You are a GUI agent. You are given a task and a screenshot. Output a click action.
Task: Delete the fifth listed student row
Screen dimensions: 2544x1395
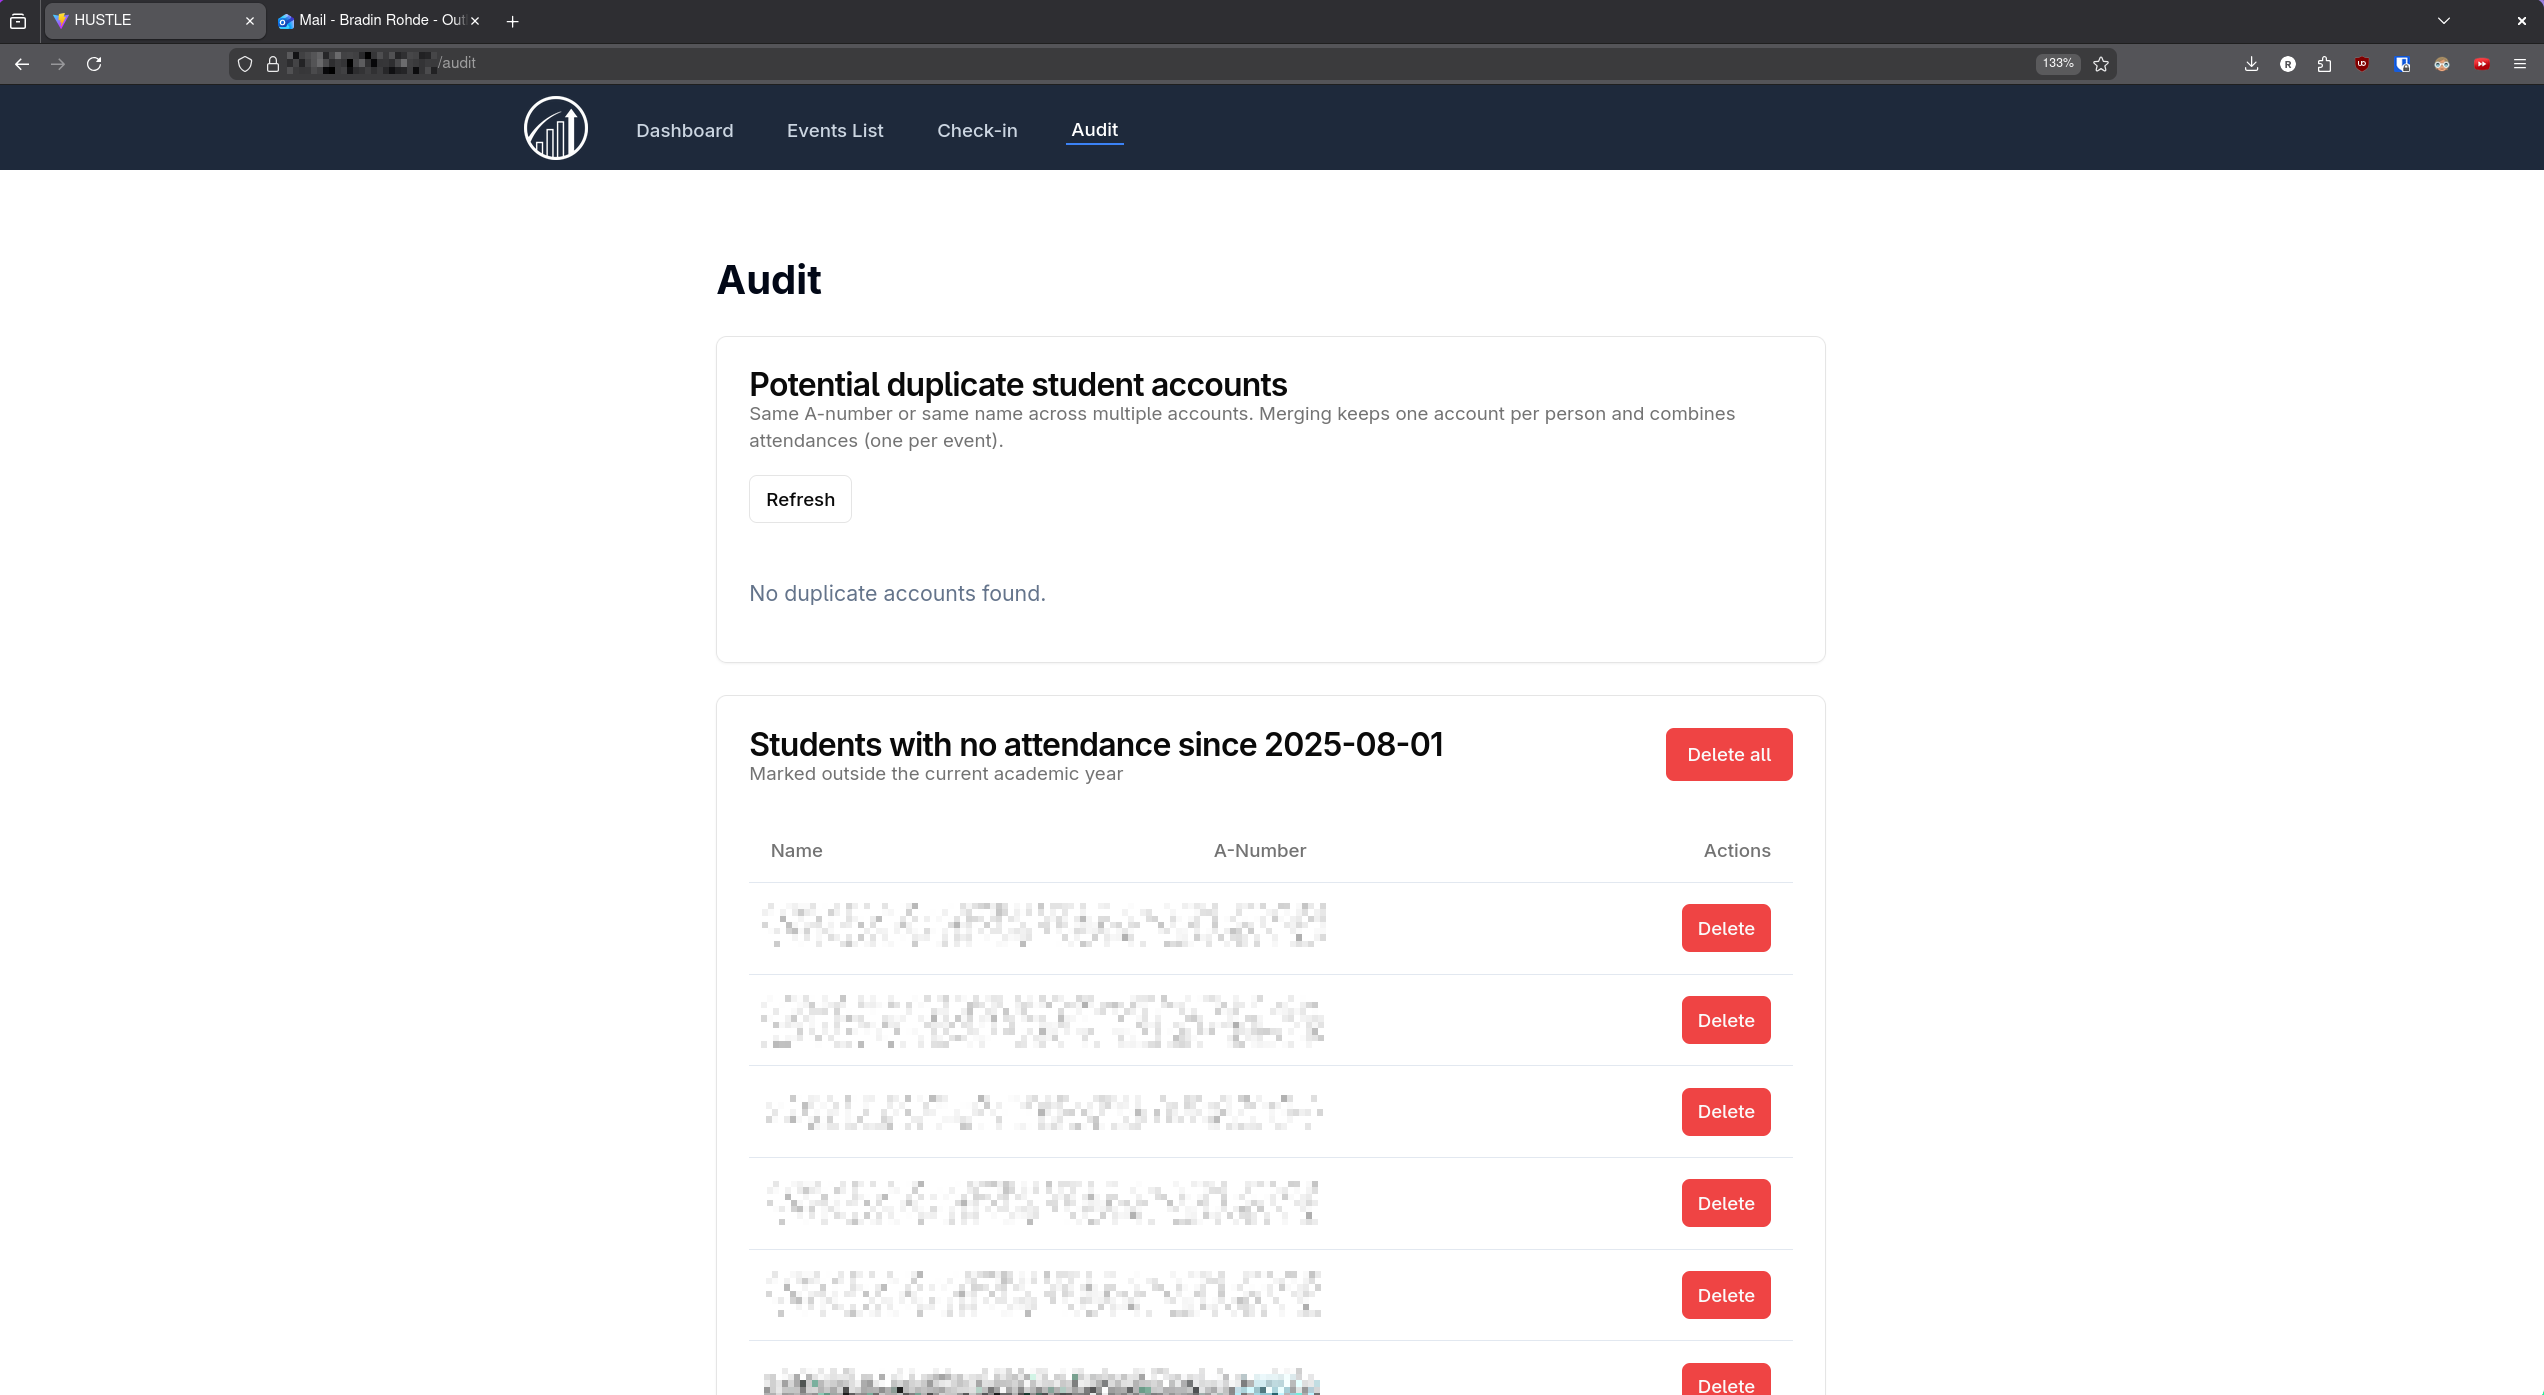pos(1726,1295)
